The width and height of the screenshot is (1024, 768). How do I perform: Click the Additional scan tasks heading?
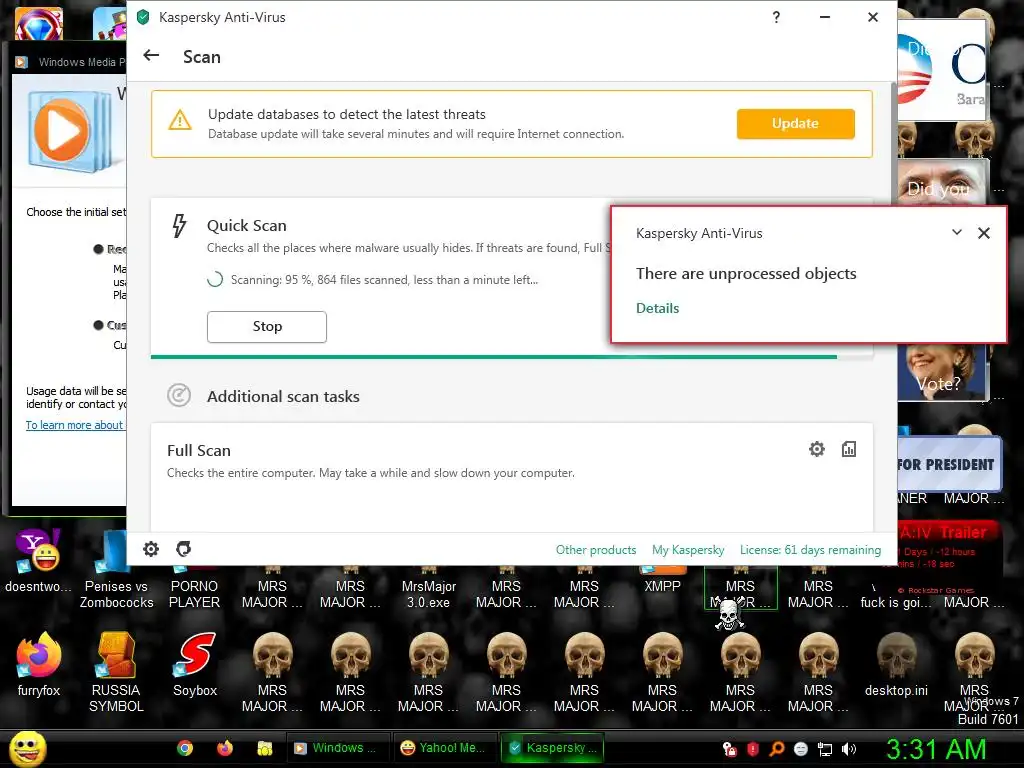point(283,396)
